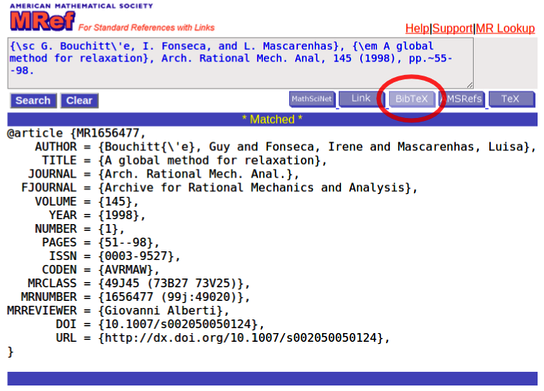The image size is (544, 391).
Task: Click 'For Standard References with Links' tagline
Action: click(146, 28)
